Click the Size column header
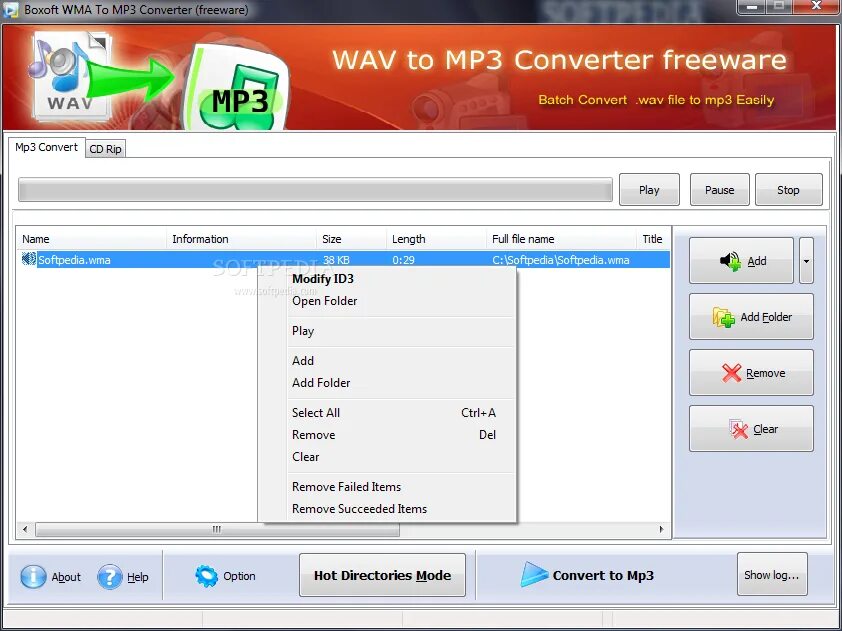The width and height of the screenshot is (842, 631). pyautogui.click(x=352, y=239)
